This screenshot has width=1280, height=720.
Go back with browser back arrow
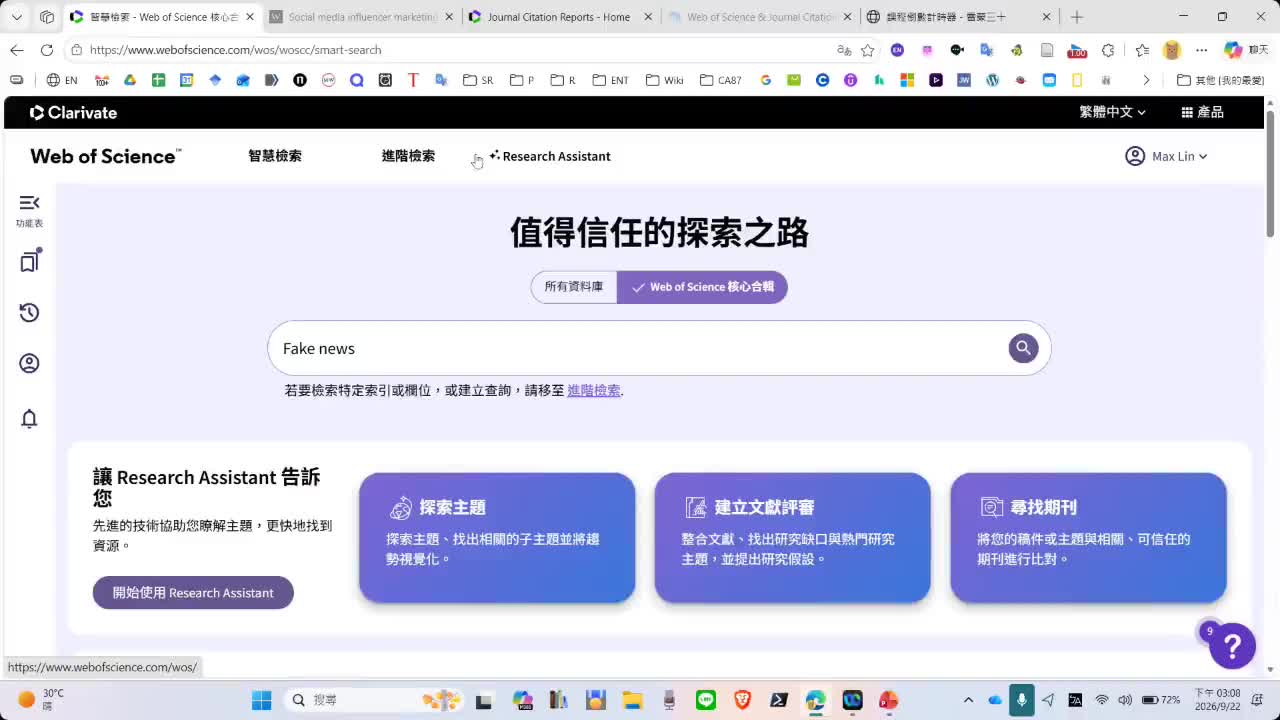tap(17, 50)
